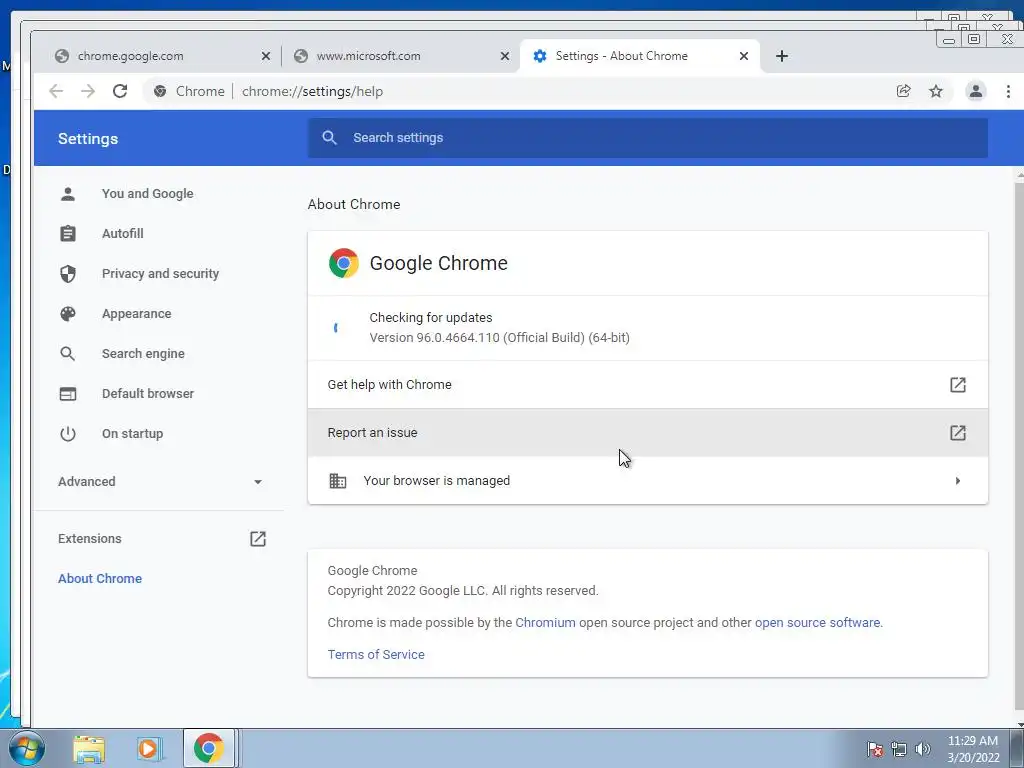Close the chrome.google.com tab
The height and width of the screenshot is (768, 1024).
click(x=266, y=56)
